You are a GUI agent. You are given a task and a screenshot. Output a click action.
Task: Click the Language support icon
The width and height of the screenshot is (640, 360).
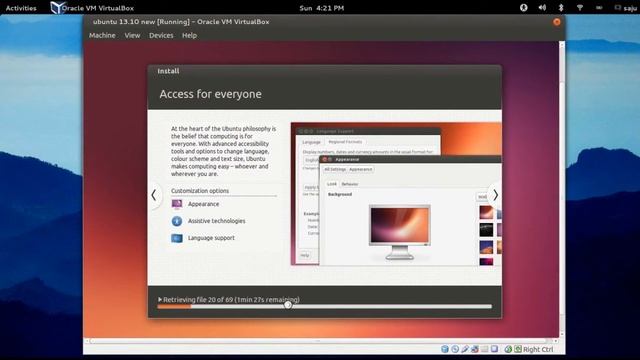click(177, 238)
